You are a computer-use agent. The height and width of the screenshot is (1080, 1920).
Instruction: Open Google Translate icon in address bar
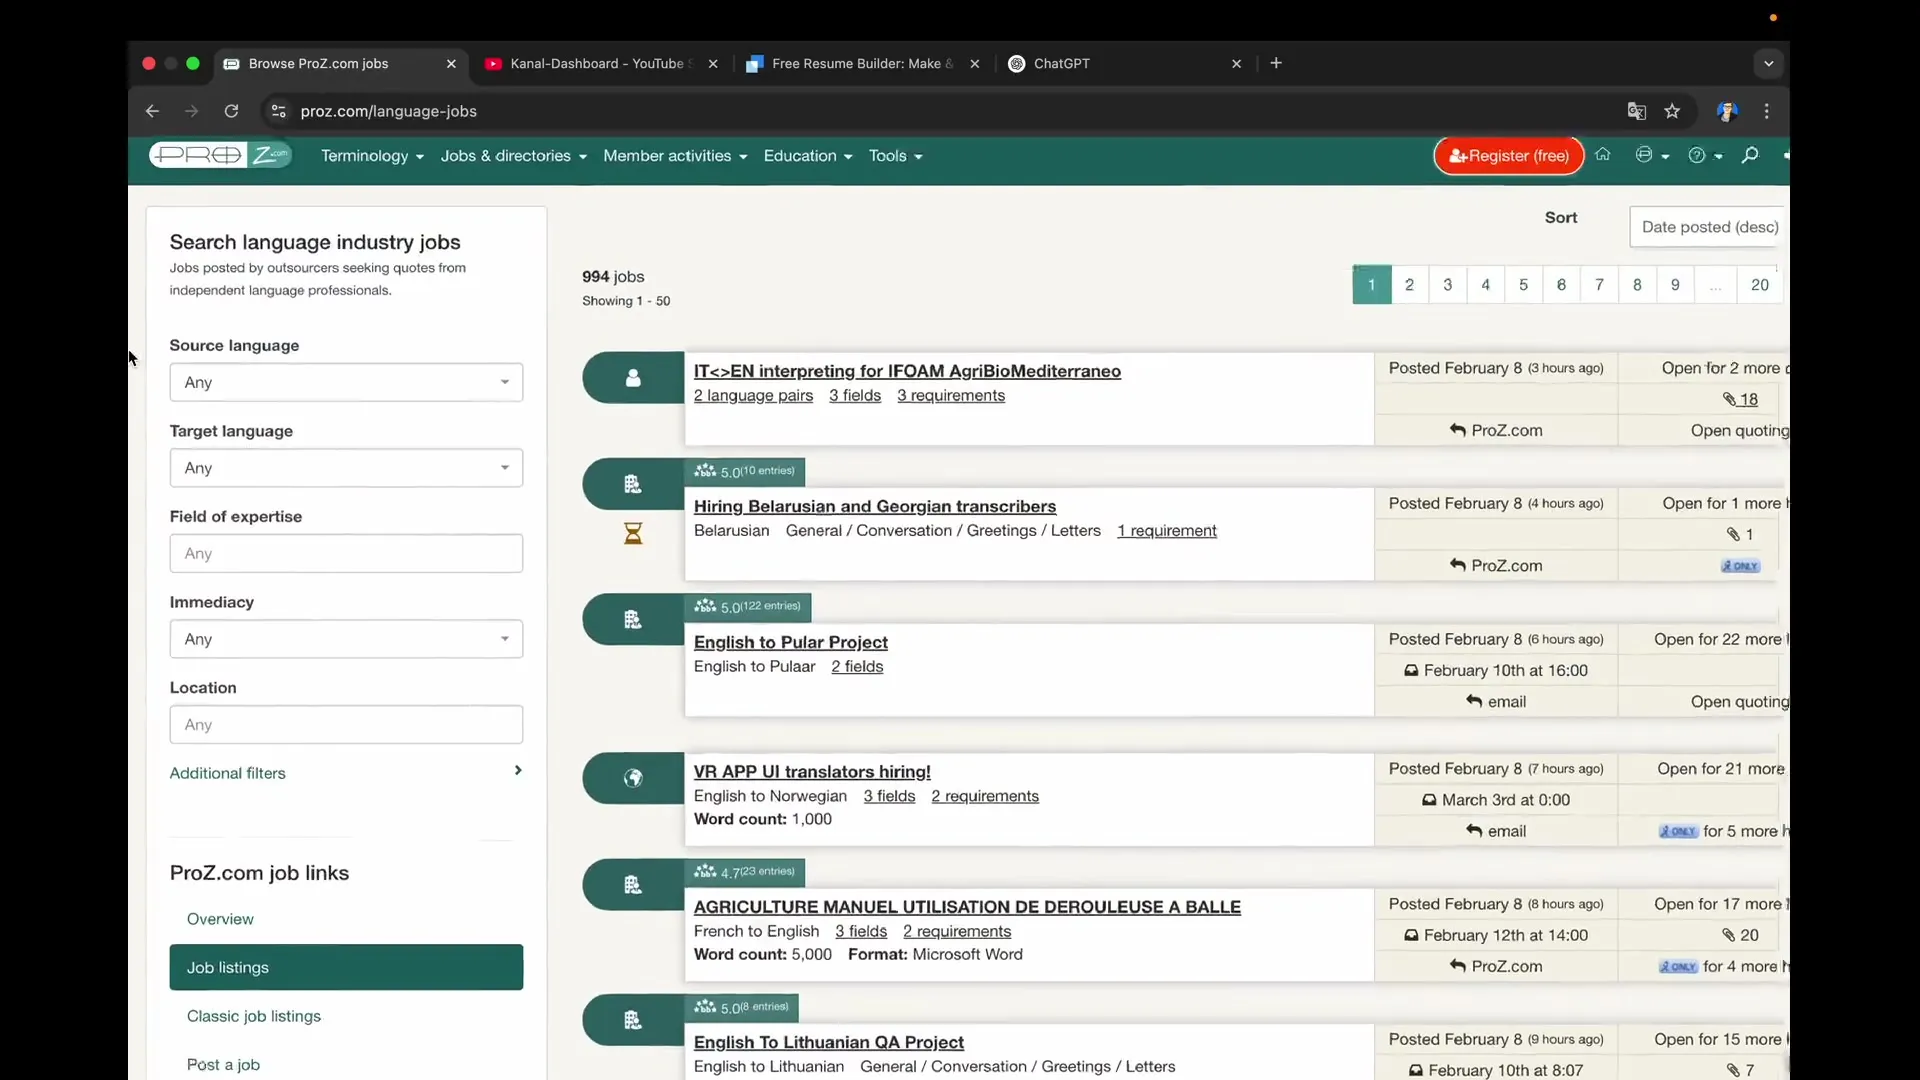(1636, 111)
